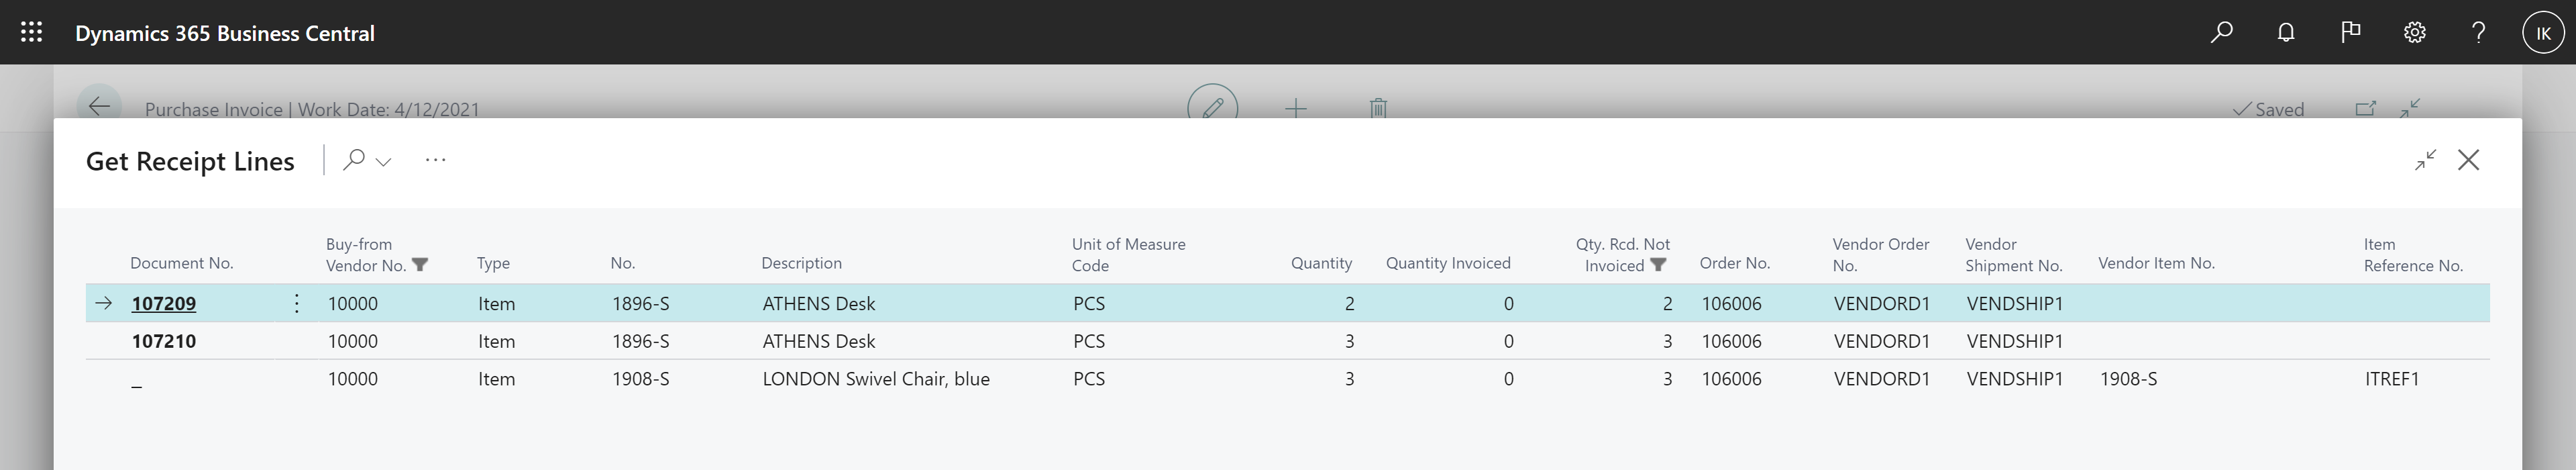Open the help question mark
This screenshot has height=470, width=2576.
[2478, 32]
